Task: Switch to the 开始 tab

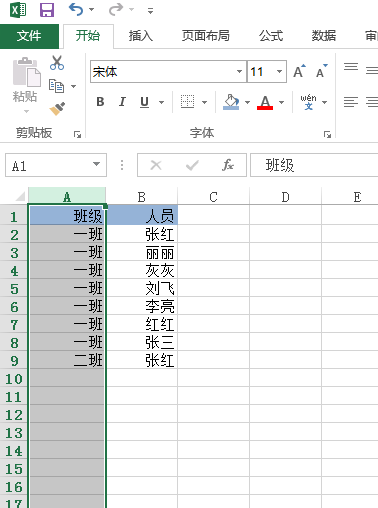Action: 88,36
